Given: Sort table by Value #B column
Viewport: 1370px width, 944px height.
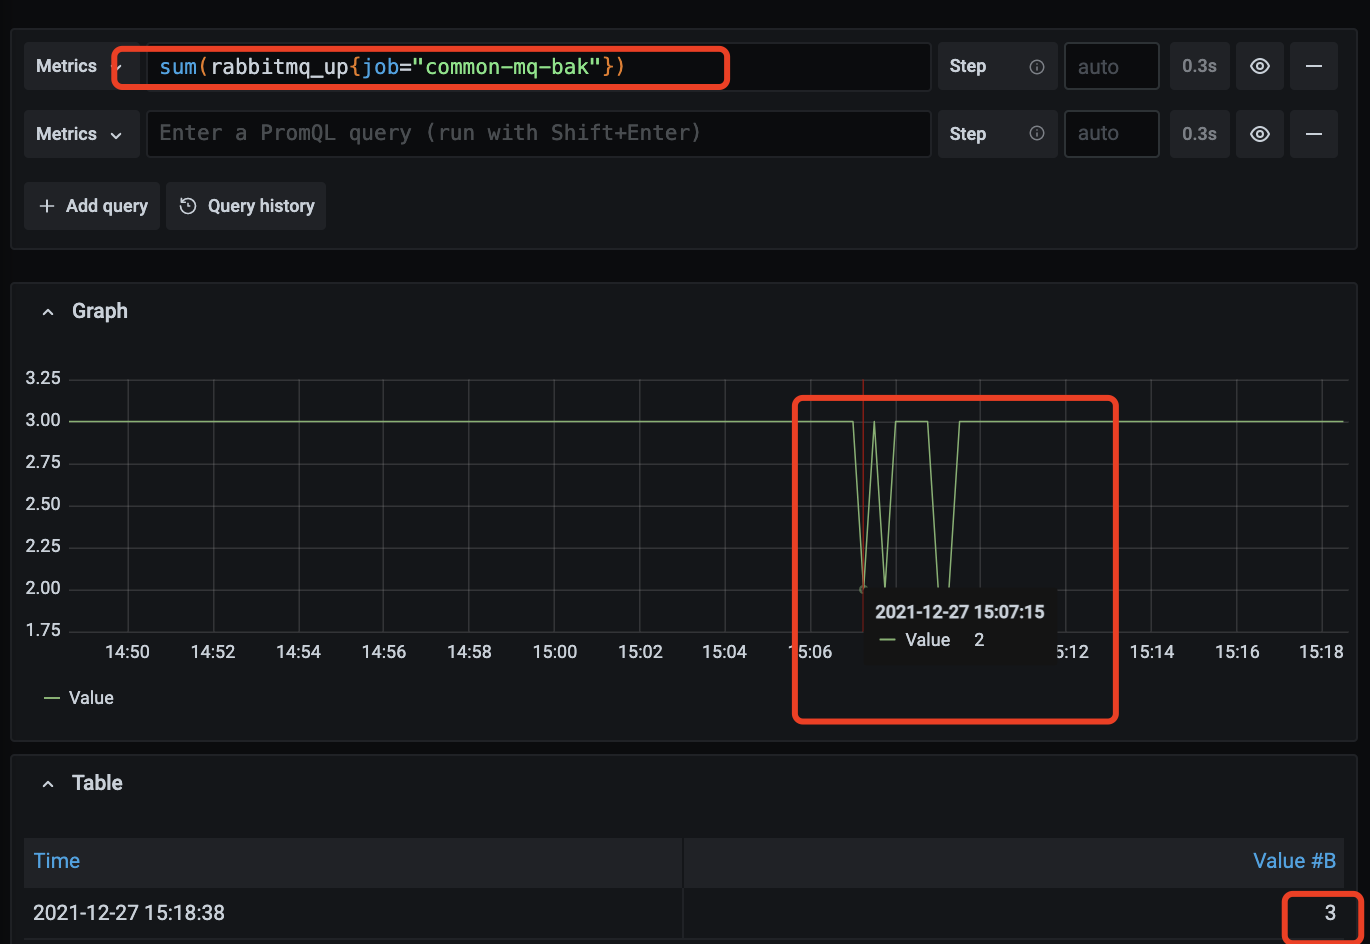Looking at the screenshot, I should pos(1294,861).
